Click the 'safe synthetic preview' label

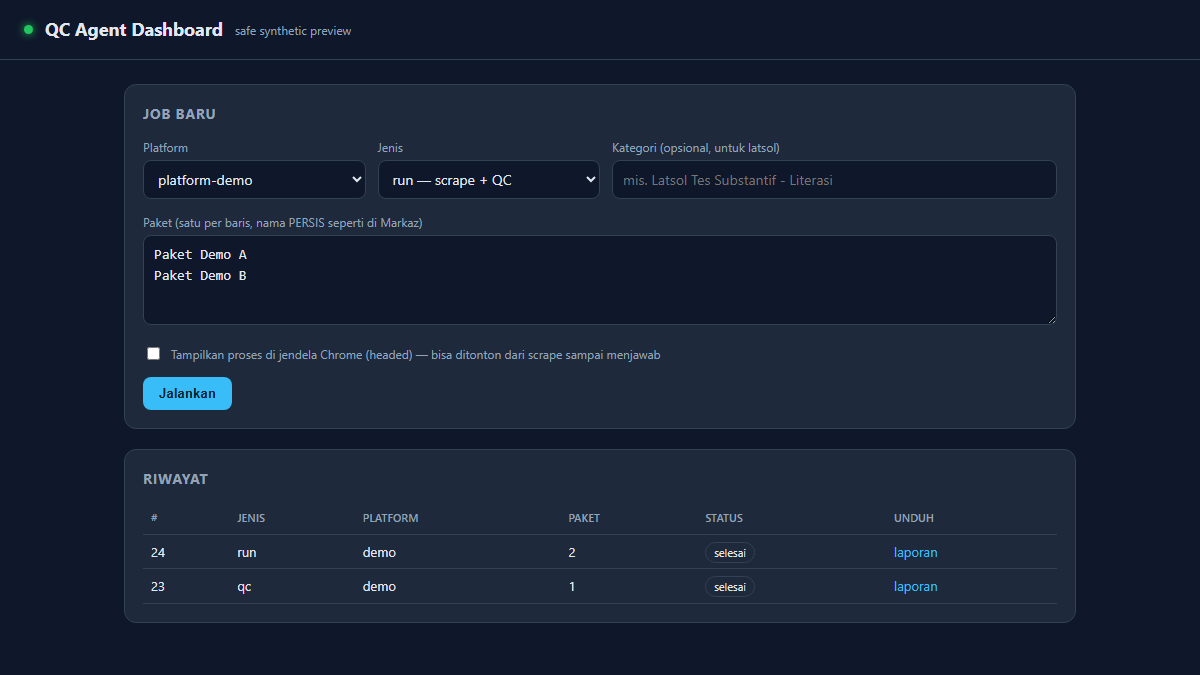point(293,31)
